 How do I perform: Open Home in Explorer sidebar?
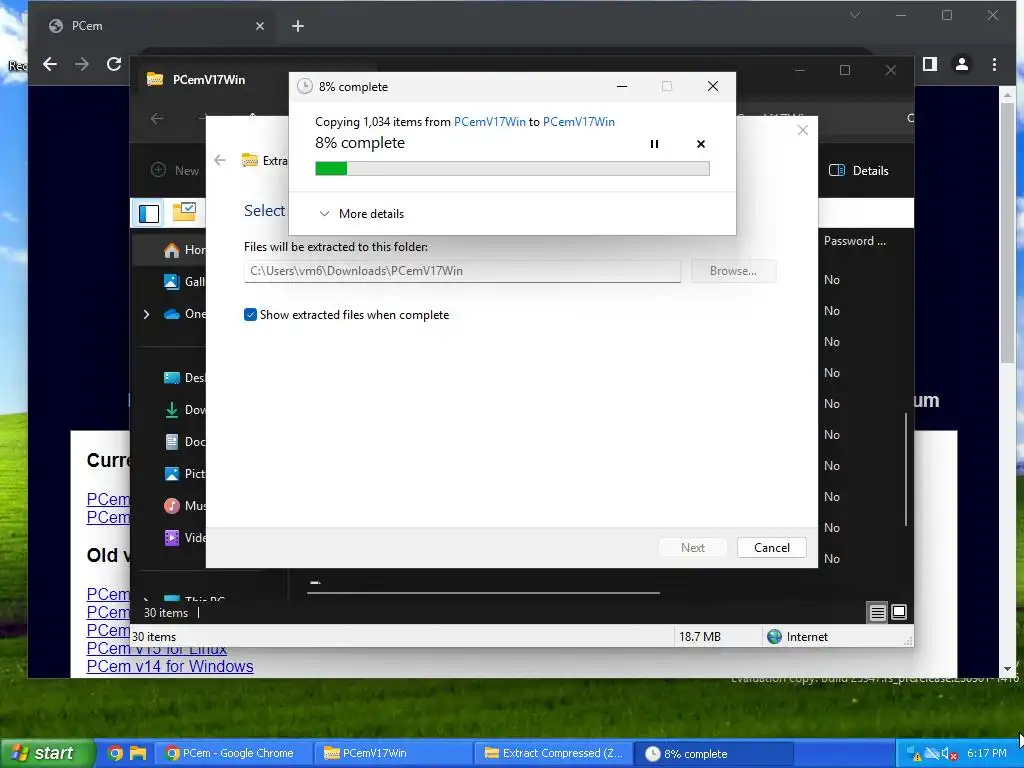tap(185, 250)
